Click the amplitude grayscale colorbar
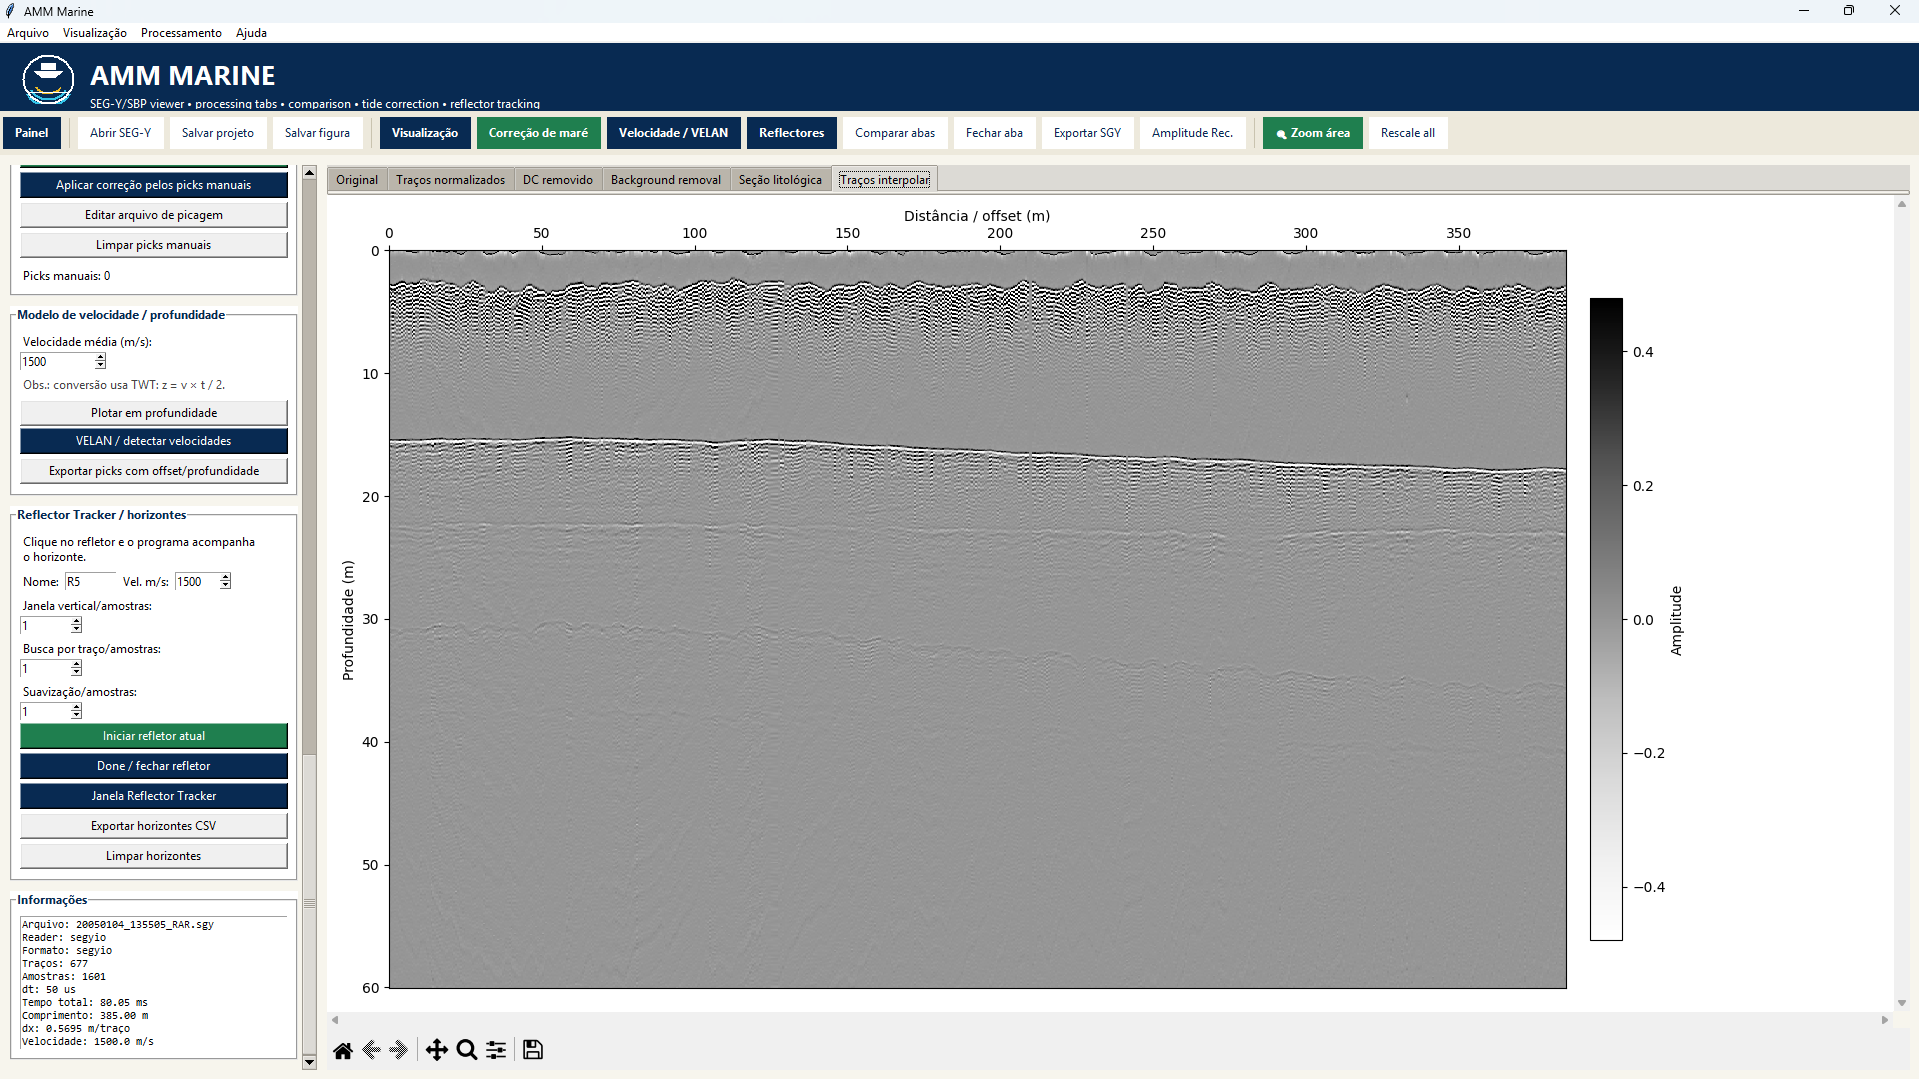 [1606, 619]
